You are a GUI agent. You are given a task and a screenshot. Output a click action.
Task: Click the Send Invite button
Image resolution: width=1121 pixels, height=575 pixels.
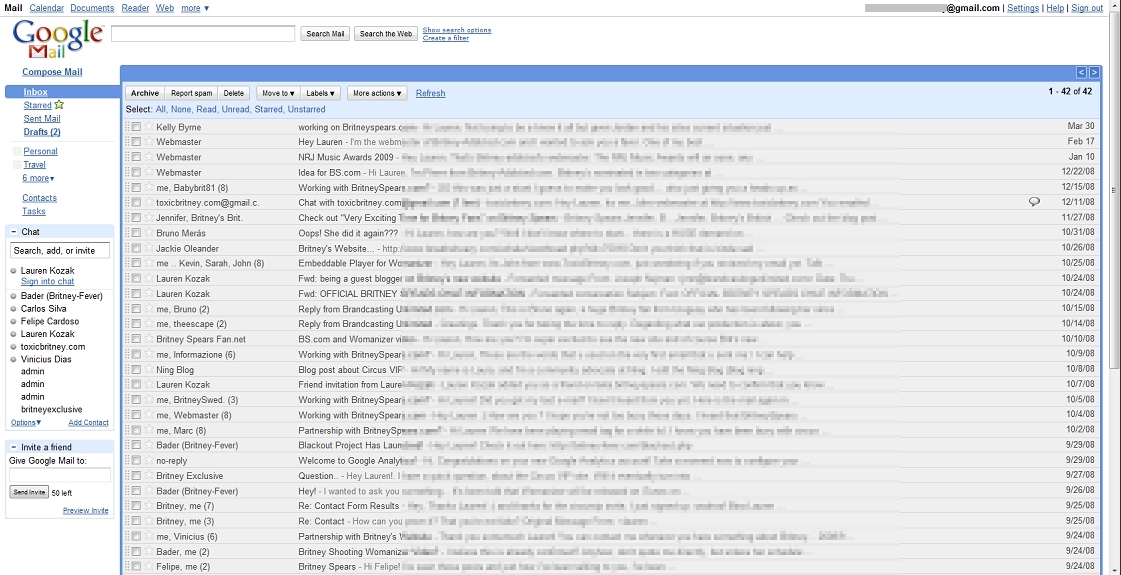coord(29,492)
